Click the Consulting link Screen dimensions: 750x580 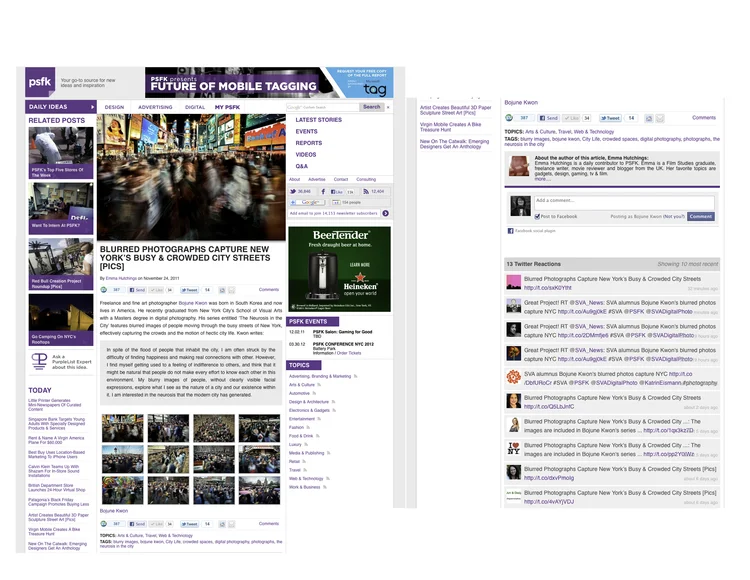366,180
